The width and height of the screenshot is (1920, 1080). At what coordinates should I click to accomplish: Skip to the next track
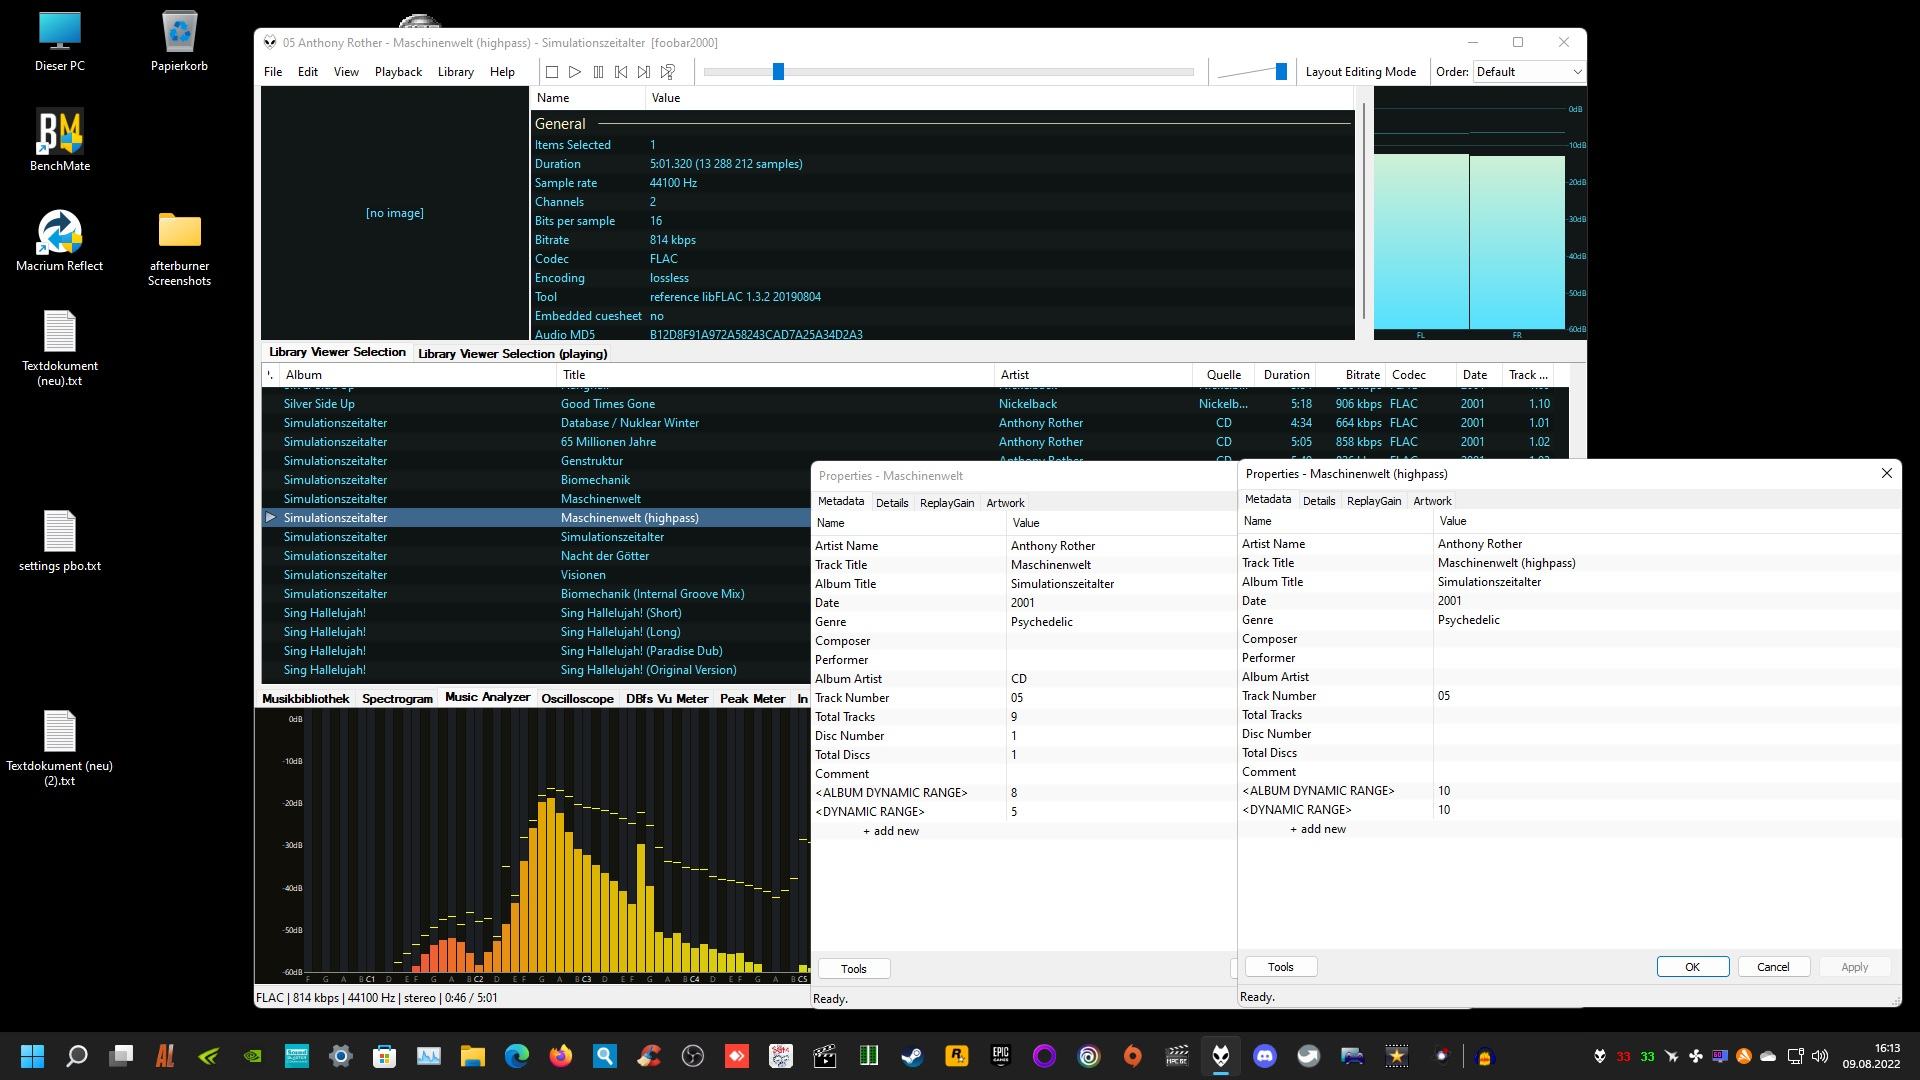644,72
